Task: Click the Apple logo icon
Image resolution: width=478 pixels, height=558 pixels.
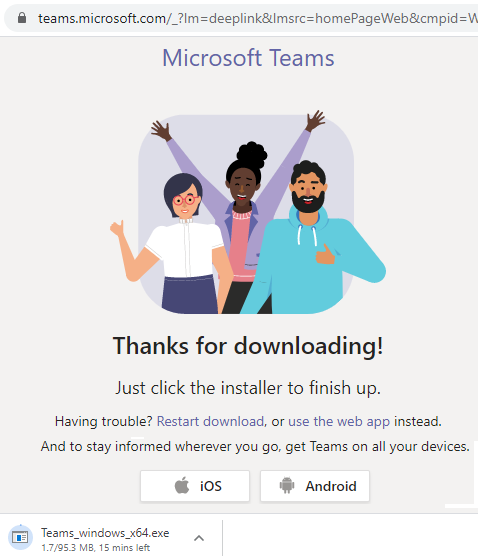Action: click(x=182, y=485)
